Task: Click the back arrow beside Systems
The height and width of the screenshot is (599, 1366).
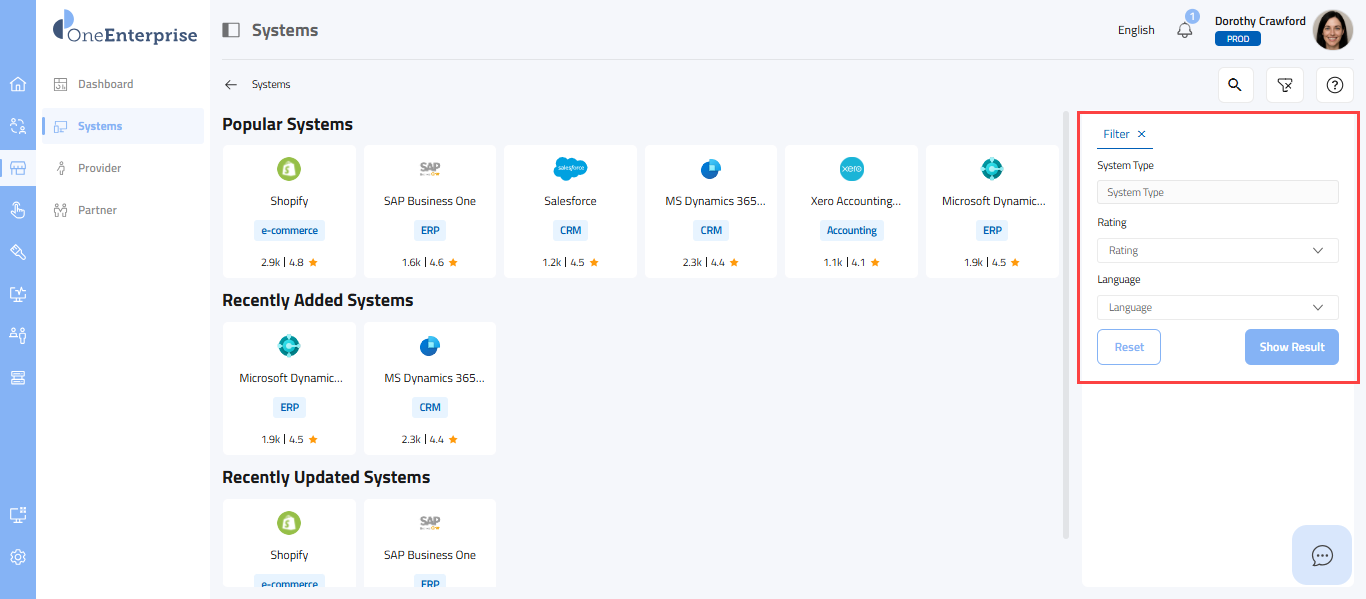Action: coord(231,85)
